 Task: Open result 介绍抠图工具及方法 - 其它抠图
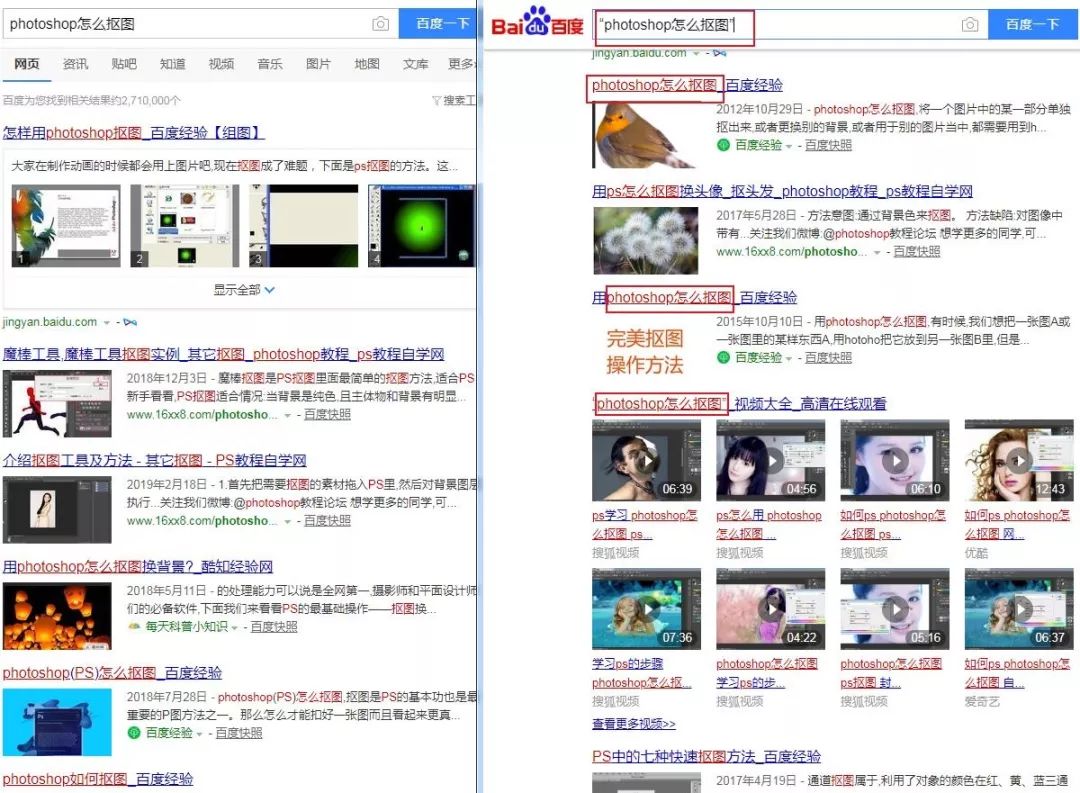(154, 460)
